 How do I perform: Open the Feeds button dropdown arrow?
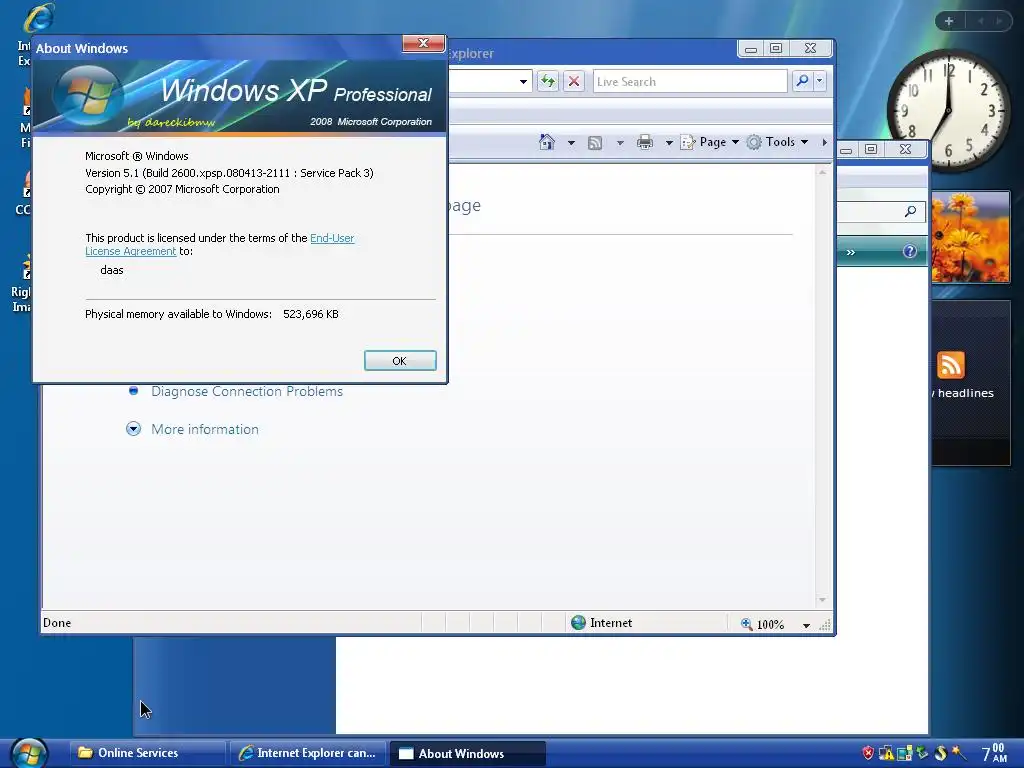tap(620, 142)
